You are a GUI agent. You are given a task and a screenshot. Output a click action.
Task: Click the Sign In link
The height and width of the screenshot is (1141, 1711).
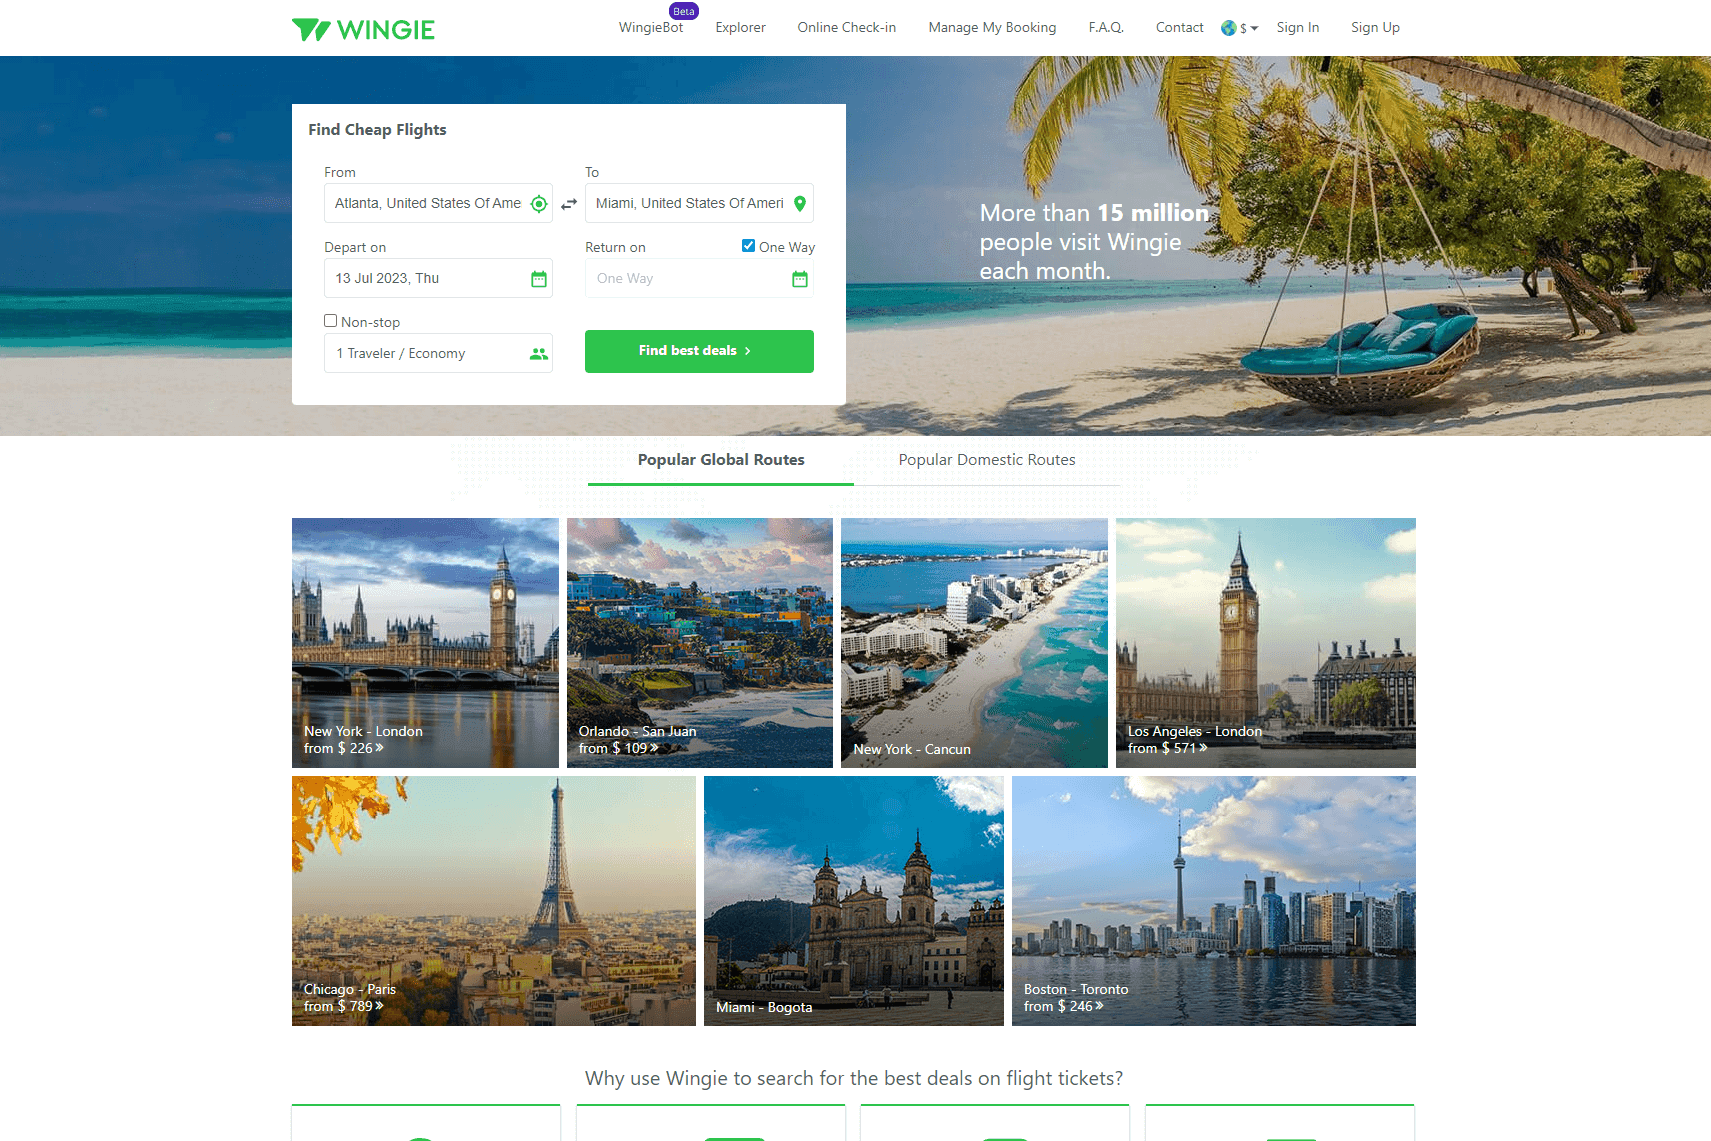pyautogui.click(x=1297, y=28)
